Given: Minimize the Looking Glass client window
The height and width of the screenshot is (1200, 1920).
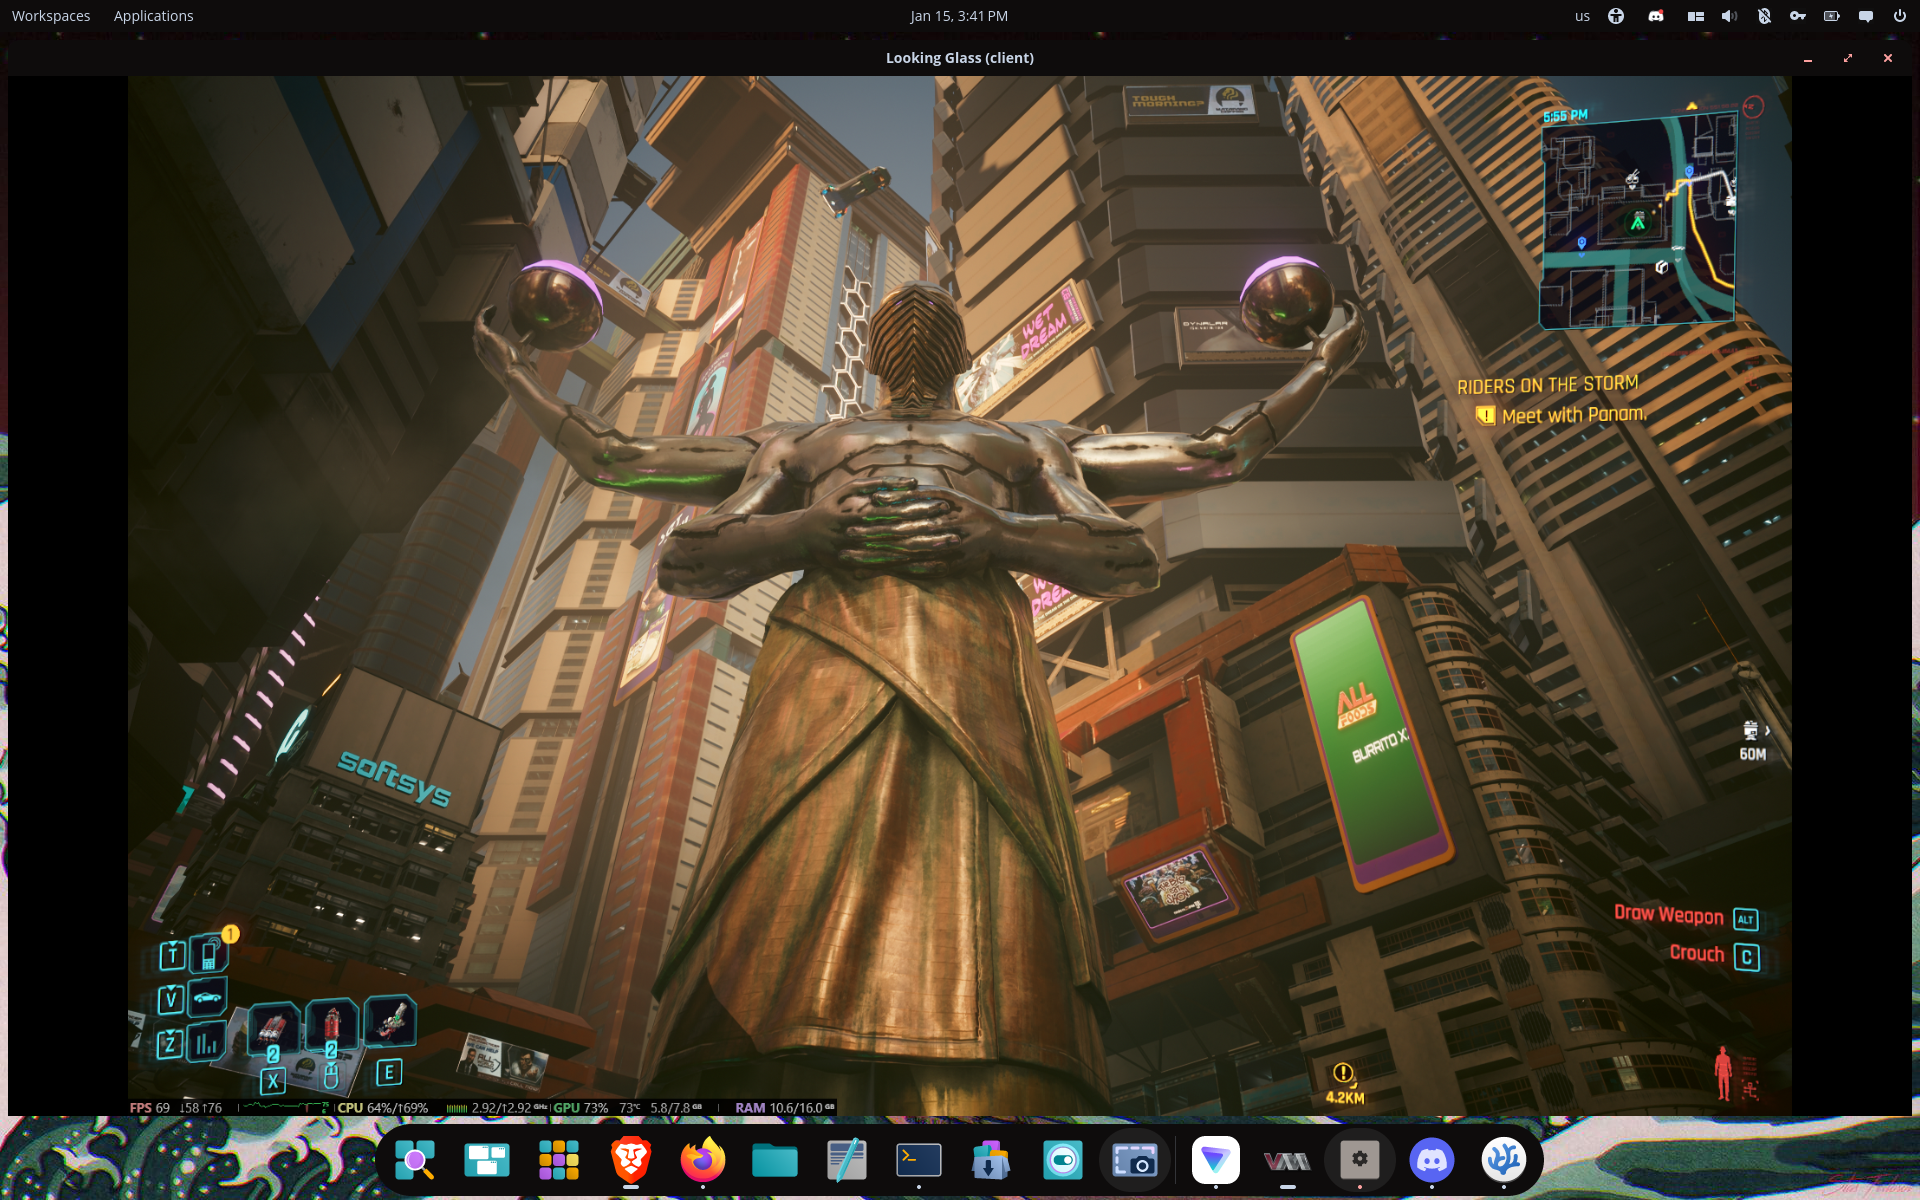Looking at the screenshot, I should click(1808, 58).
